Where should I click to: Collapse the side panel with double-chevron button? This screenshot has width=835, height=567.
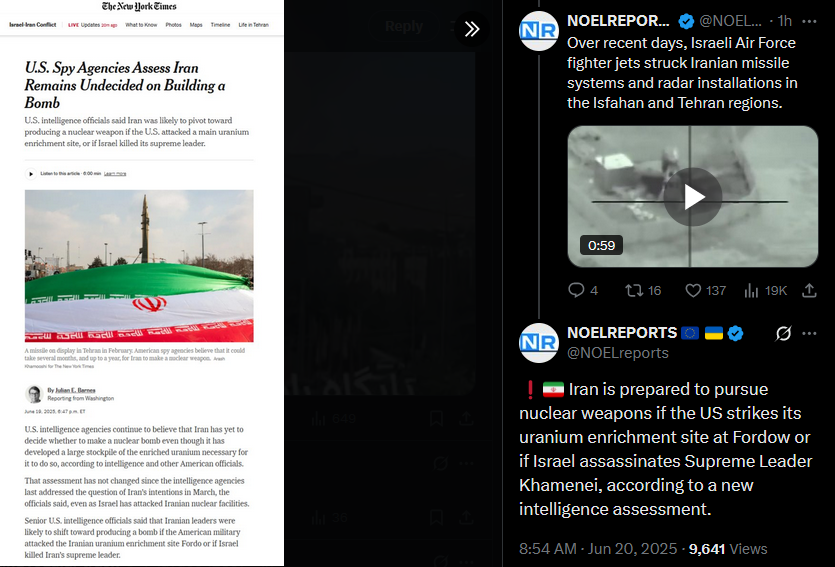coord(472,29)
